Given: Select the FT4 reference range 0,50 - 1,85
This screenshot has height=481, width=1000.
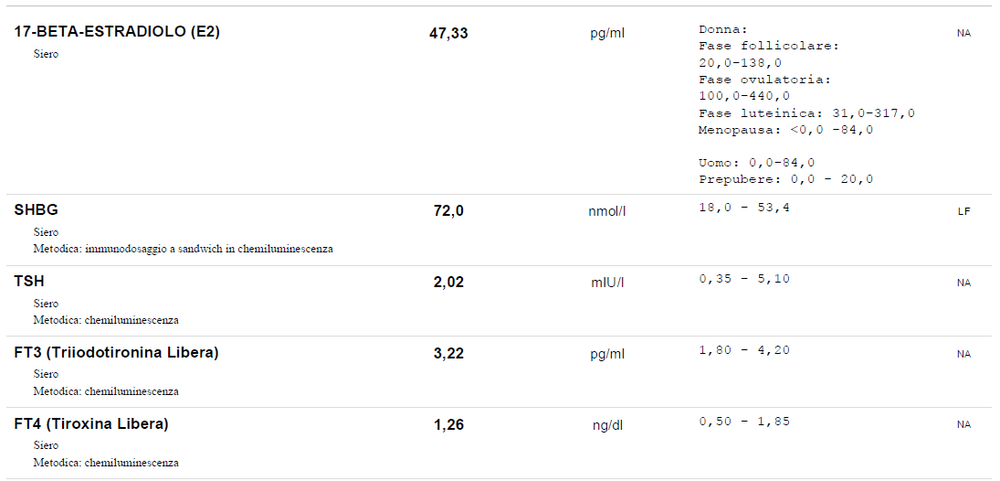Looking at the screenshot, I should 744,421.
